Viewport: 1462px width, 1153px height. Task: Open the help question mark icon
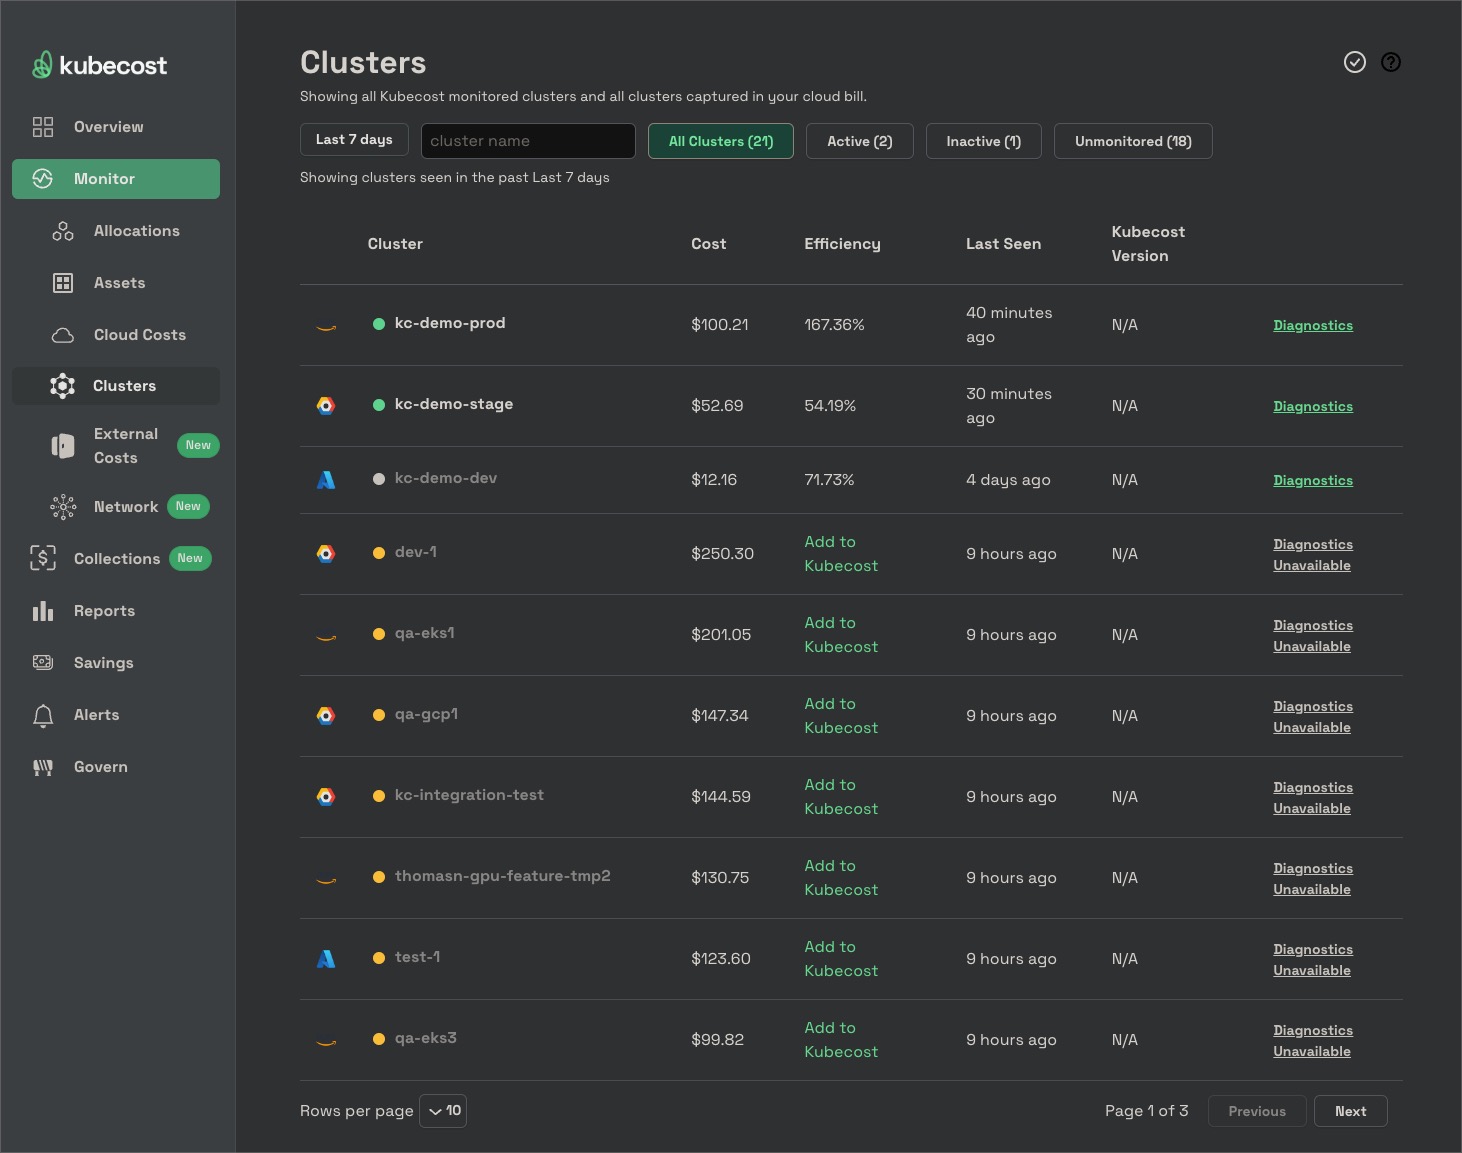pos(1391,62)
